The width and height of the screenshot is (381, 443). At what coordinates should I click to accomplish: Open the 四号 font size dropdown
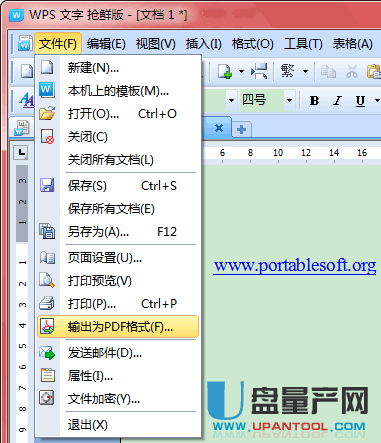tap(290, 100)
